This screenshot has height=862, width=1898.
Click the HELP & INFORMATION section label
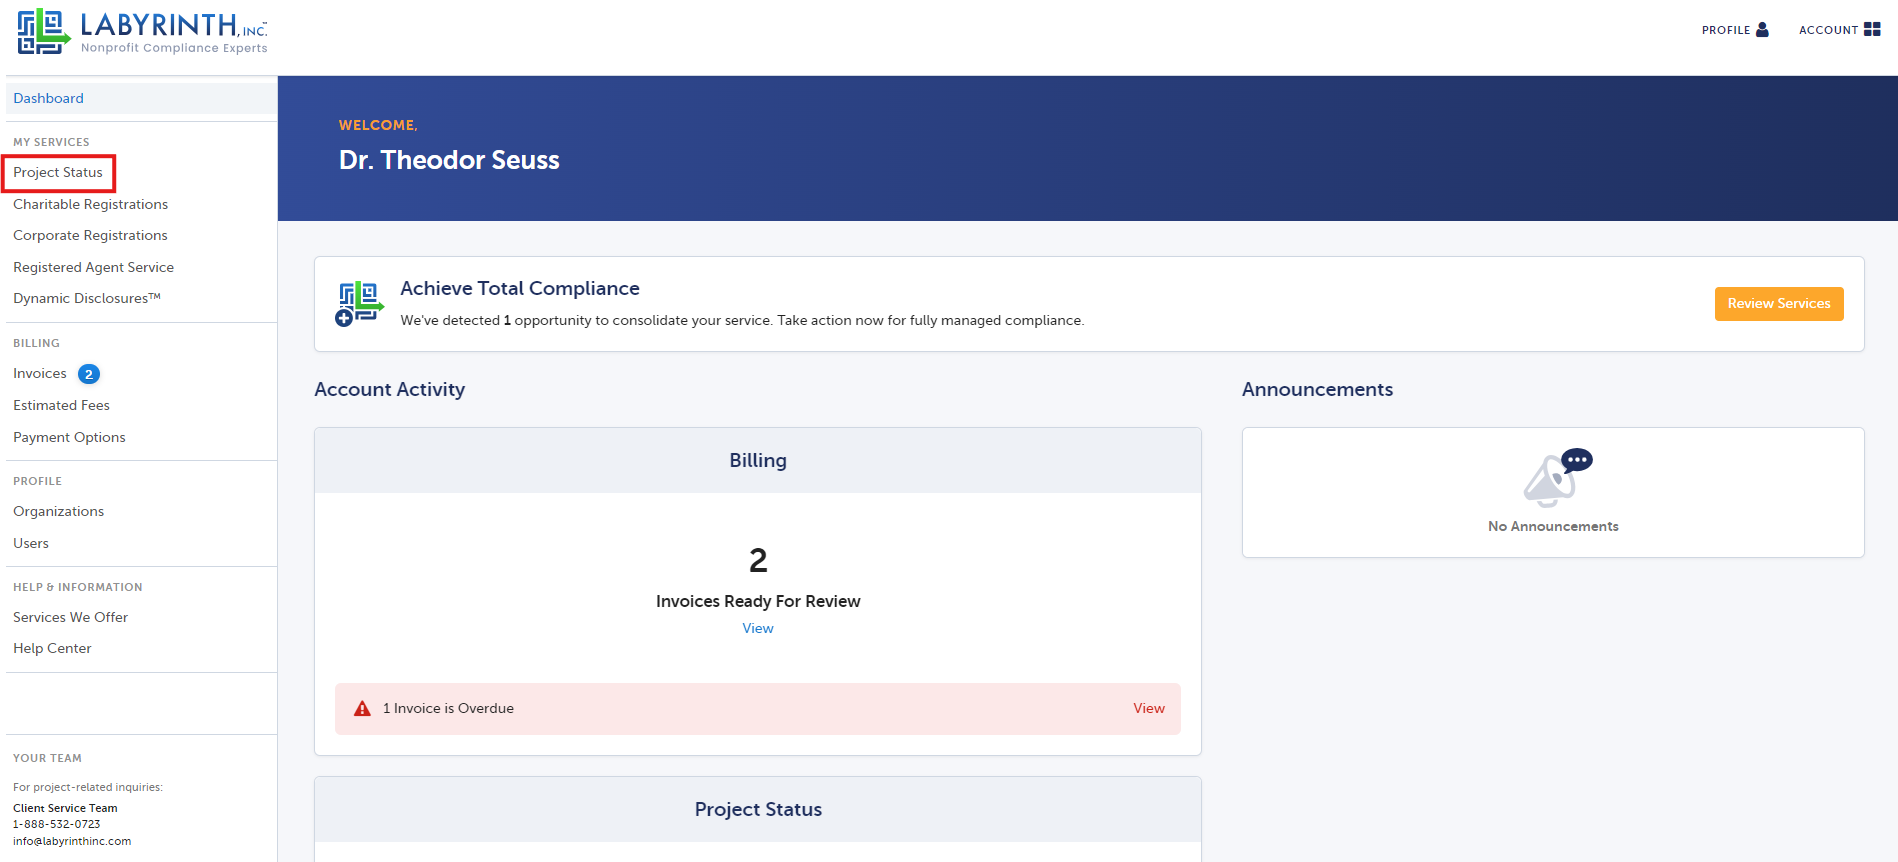[78, 587]
